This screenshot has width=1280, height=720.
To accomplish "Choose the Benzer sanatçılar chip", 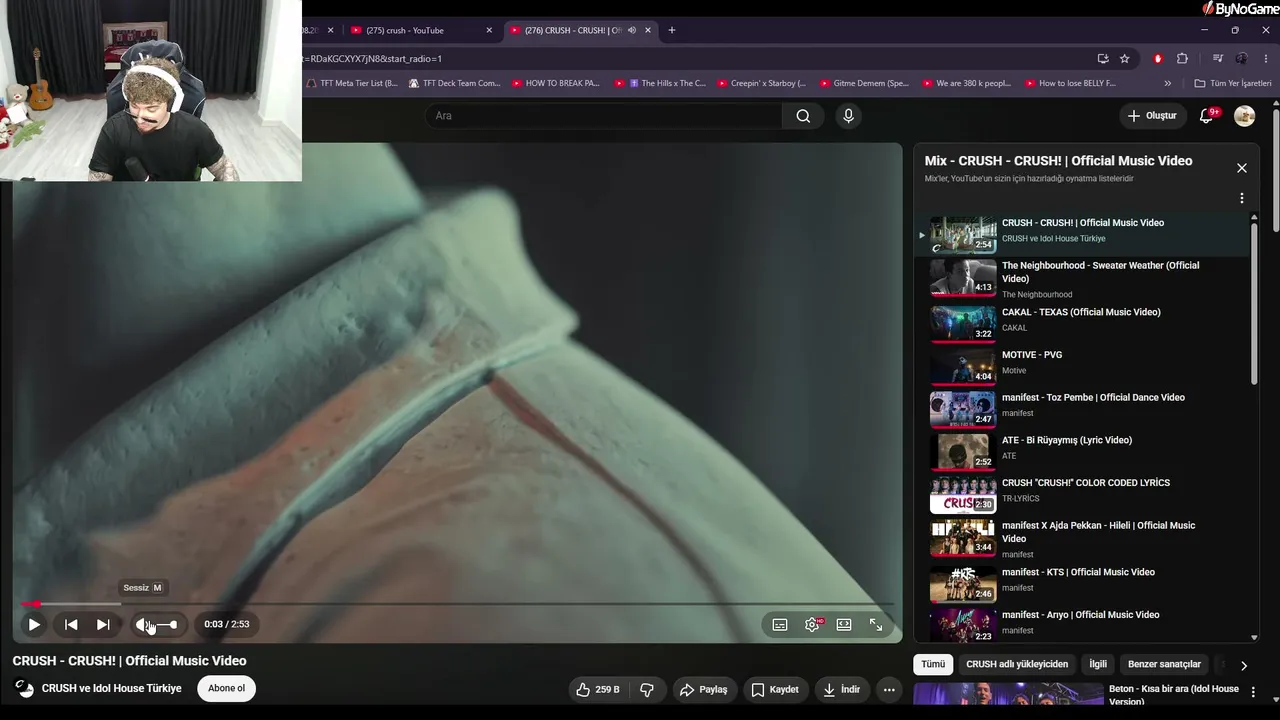I will [1164, 664].
